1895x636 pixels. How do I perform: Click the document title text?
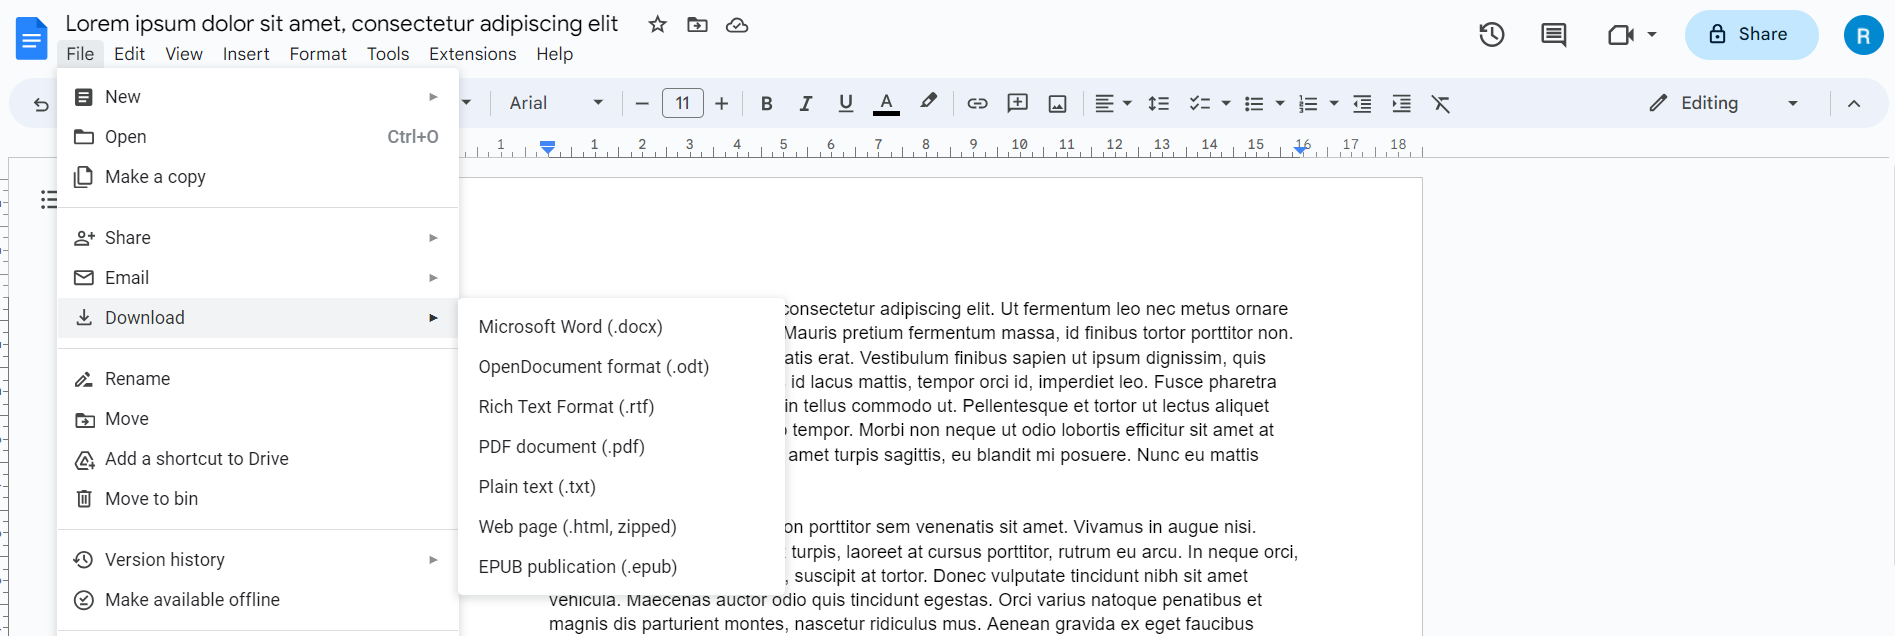341,23
